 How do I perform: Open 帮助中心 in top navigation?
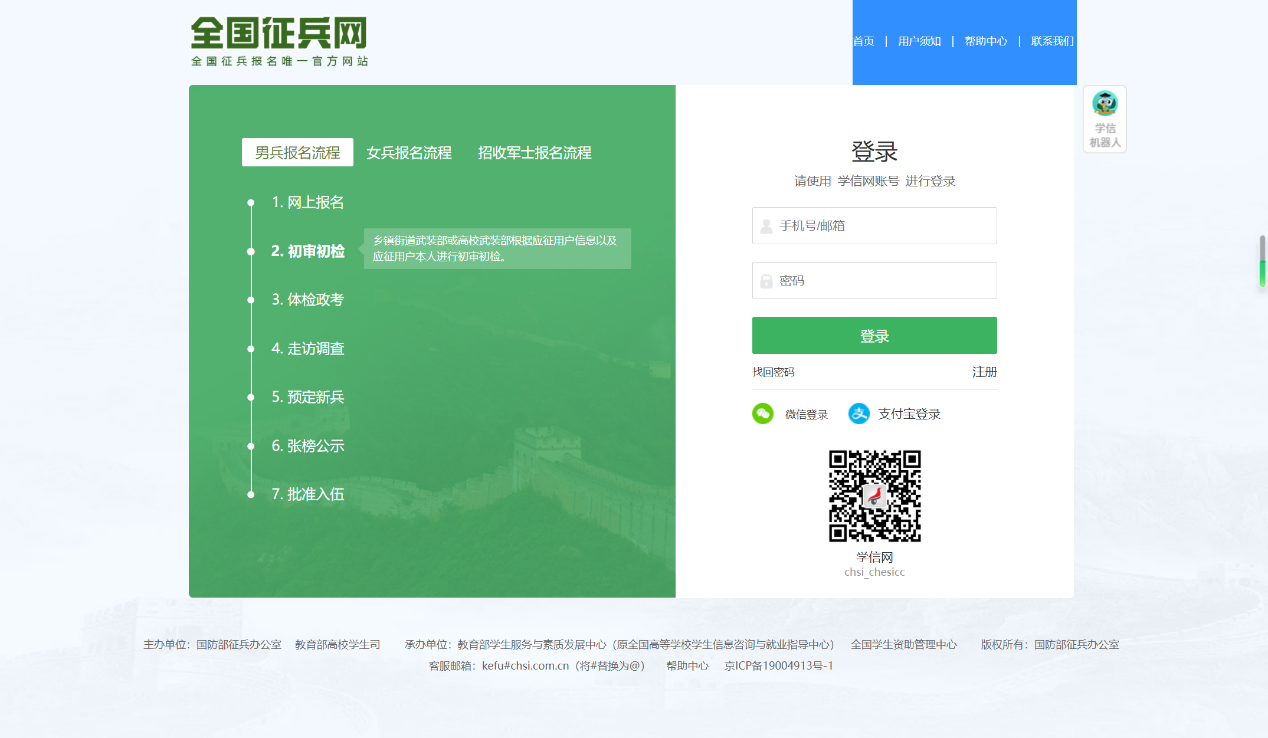(985, 41)
